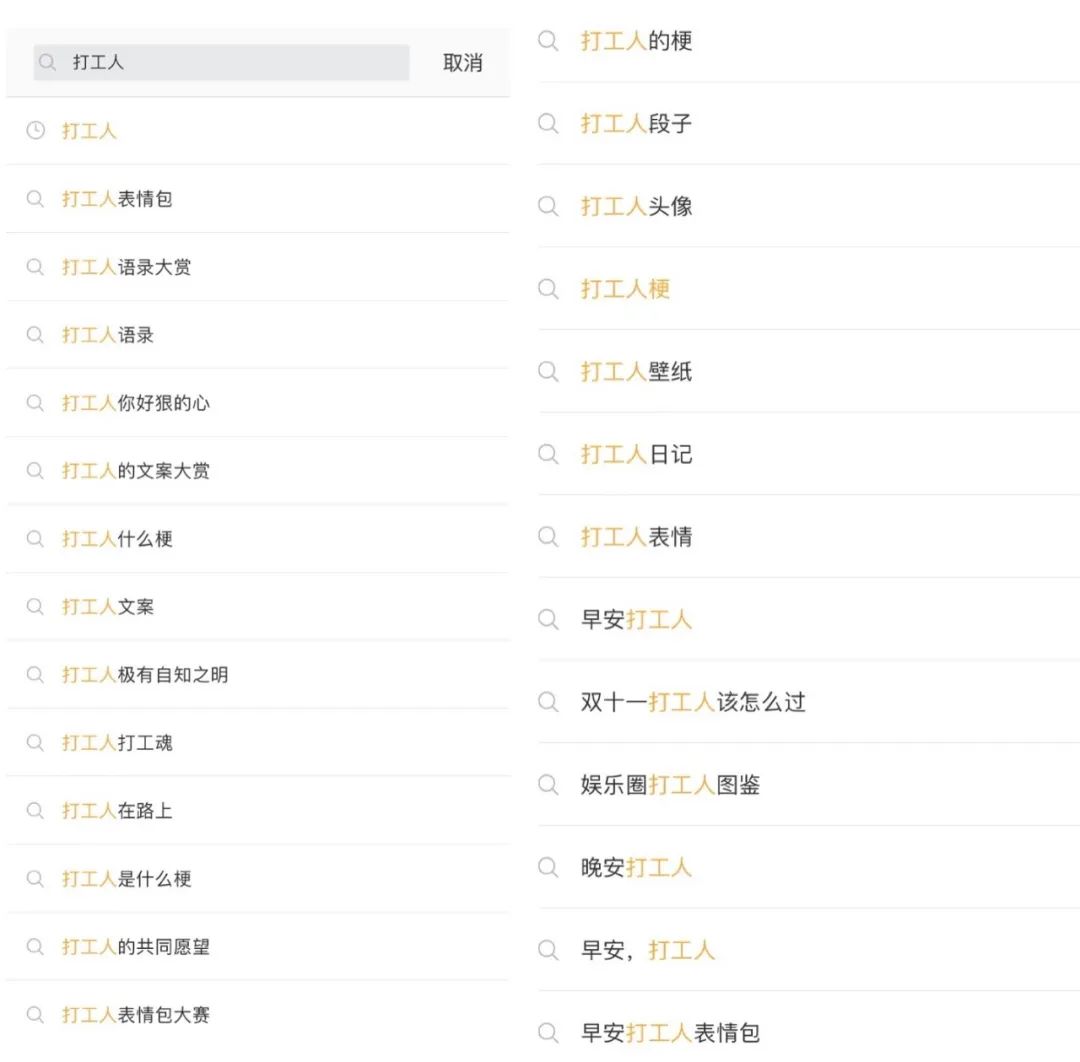Click the magnifier icon beside 打工人表情包

coord(36,199)
